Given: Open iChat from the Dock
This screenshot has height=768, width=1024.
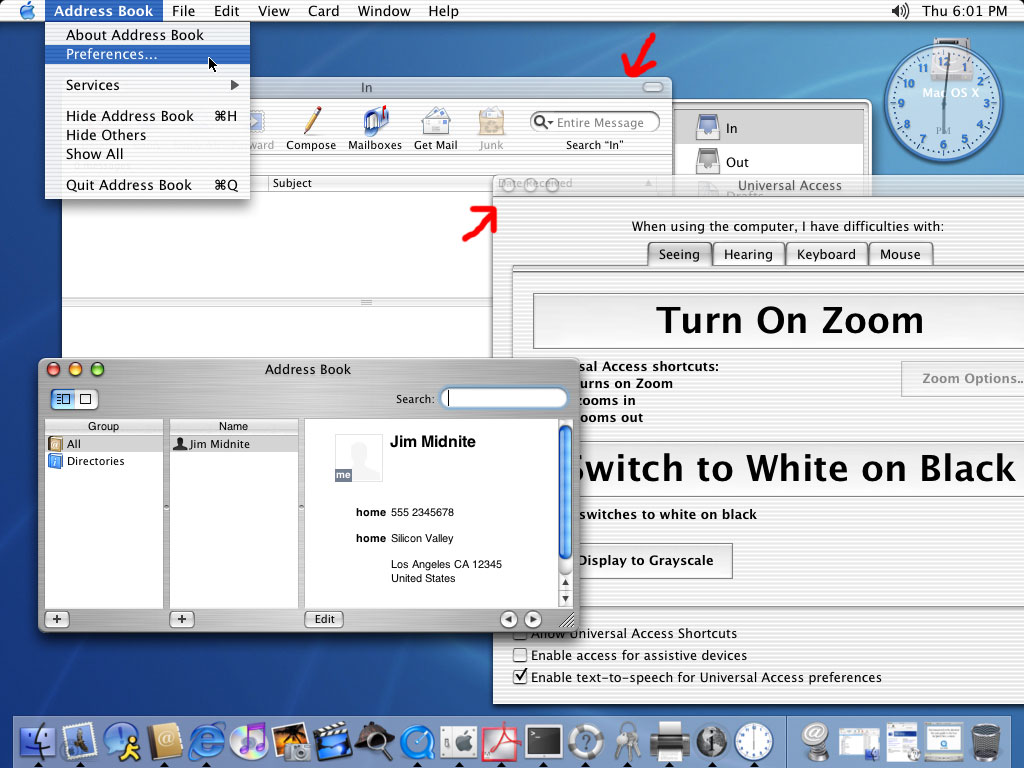Looking at the screenshot, I should pos(122,742).
